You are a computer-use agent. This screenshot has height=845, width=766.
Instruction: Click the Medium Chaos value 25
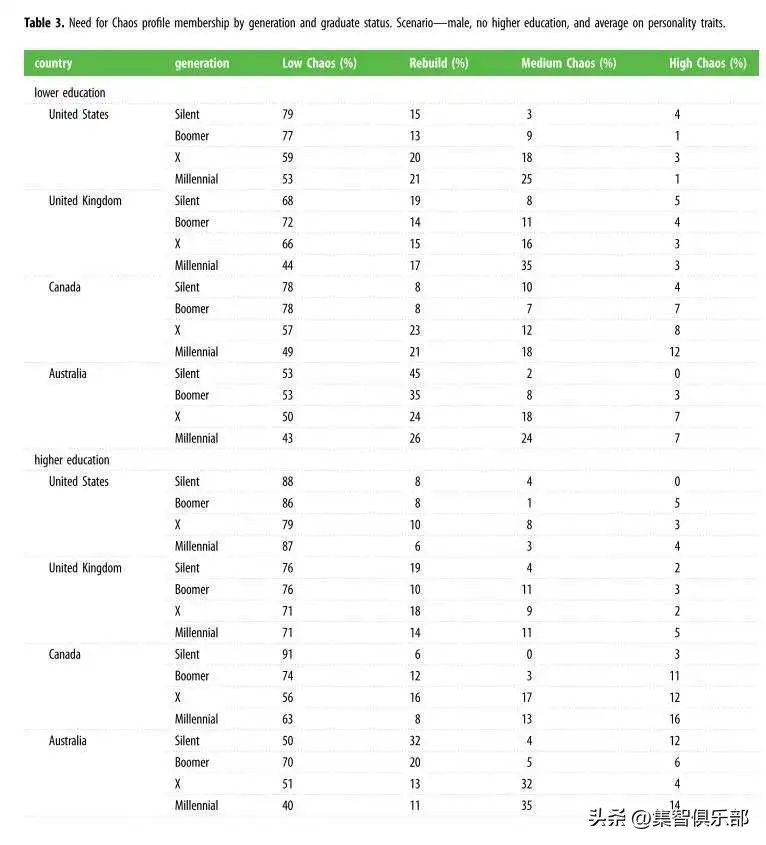coord(527,179)
